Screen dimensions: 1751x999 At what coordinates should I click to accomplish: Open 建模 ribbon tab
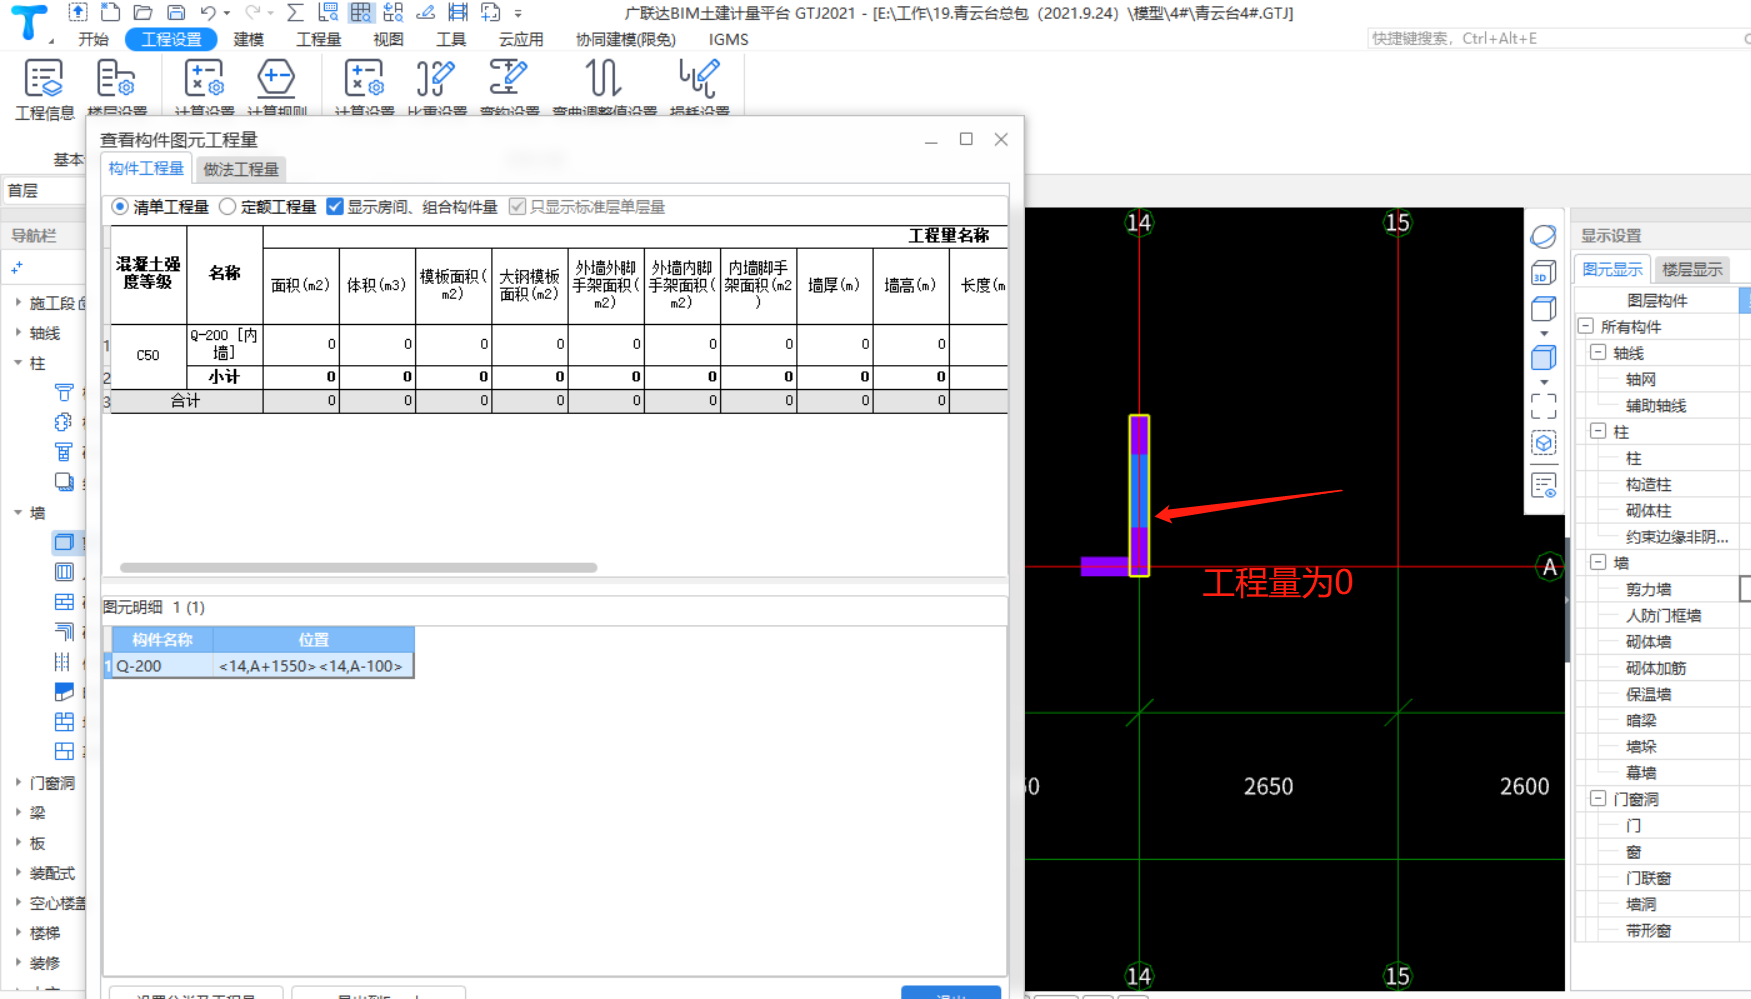249,39
